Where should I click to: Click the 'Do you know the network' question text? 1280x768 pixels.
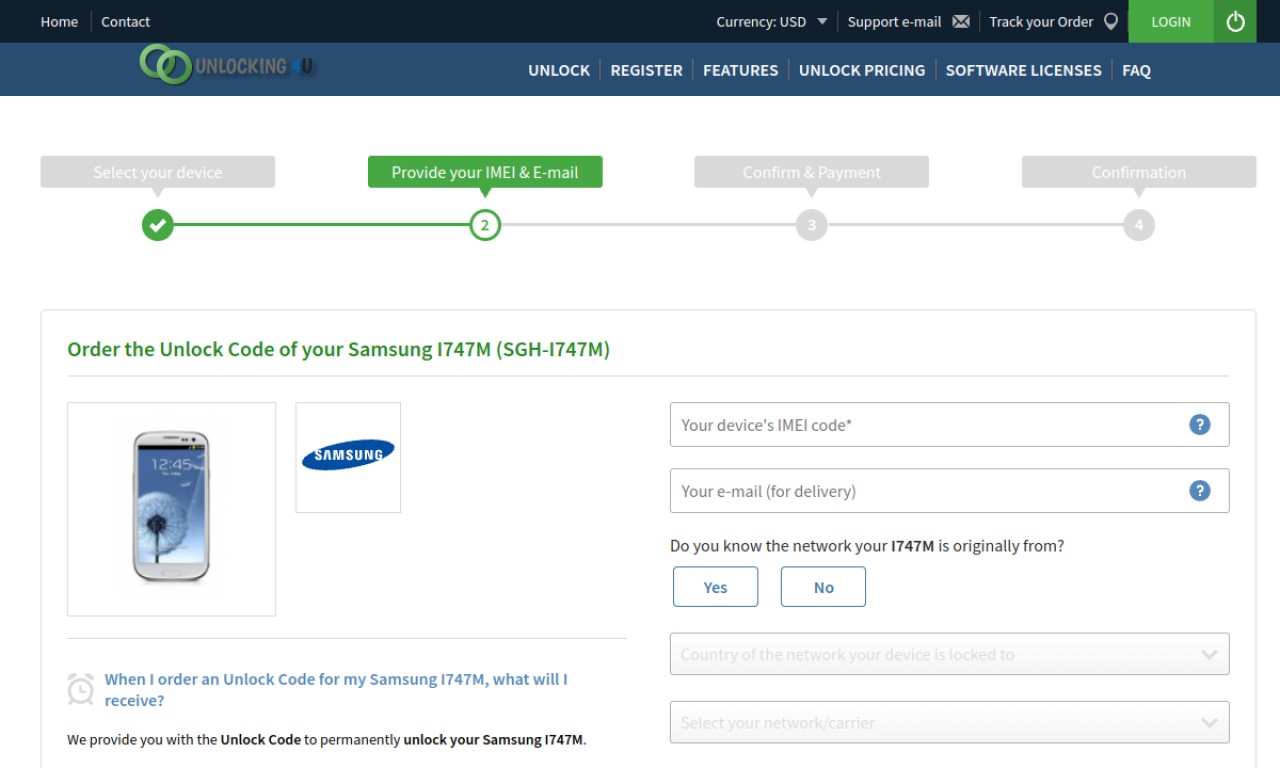click(x=867, y=546)
